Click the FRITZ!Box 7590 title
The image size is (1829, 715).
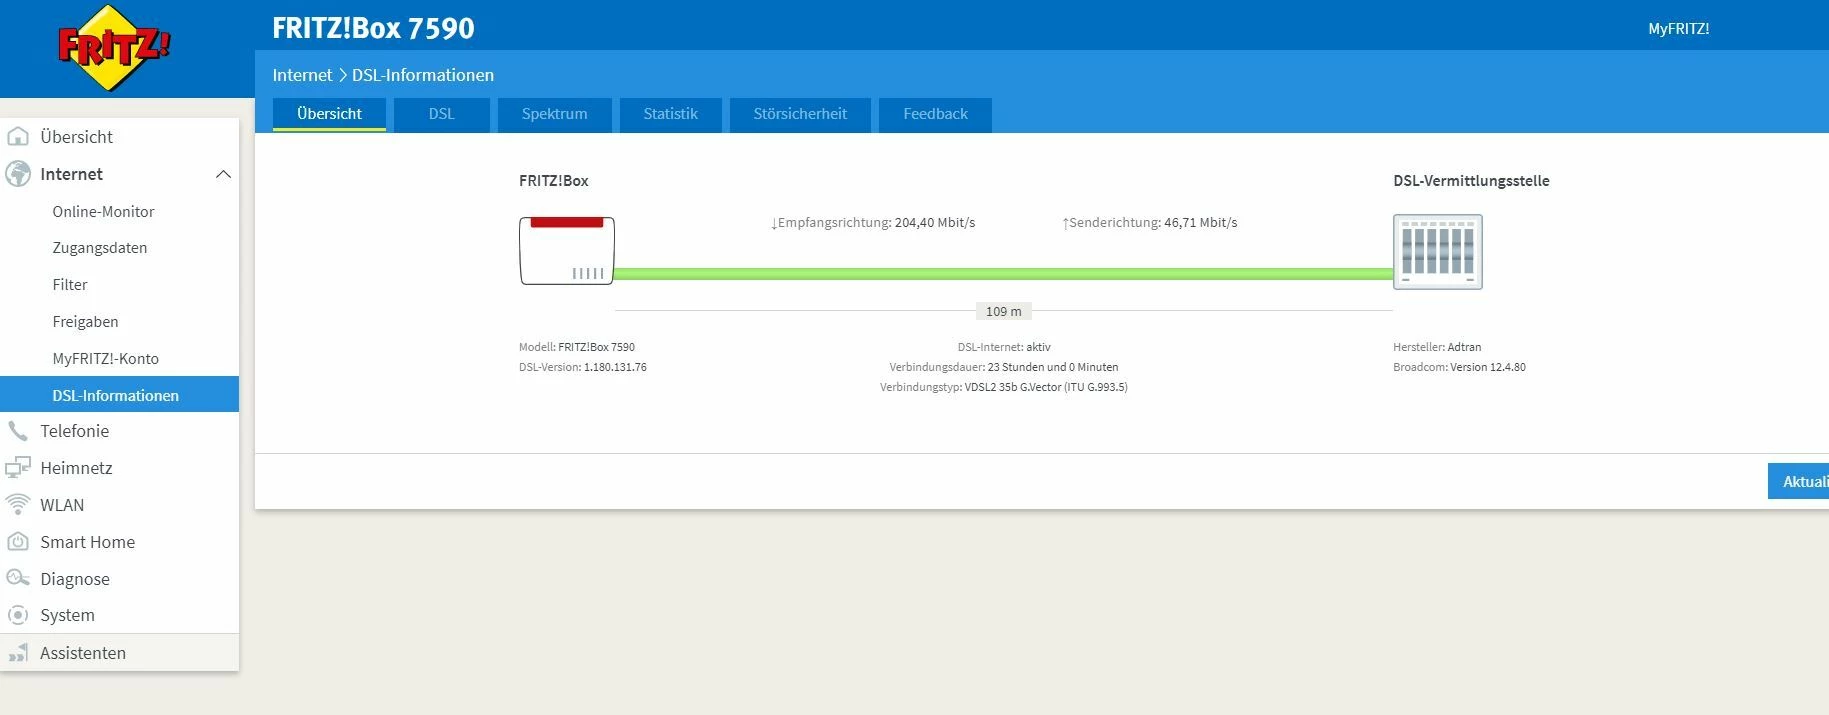(373, 28)
